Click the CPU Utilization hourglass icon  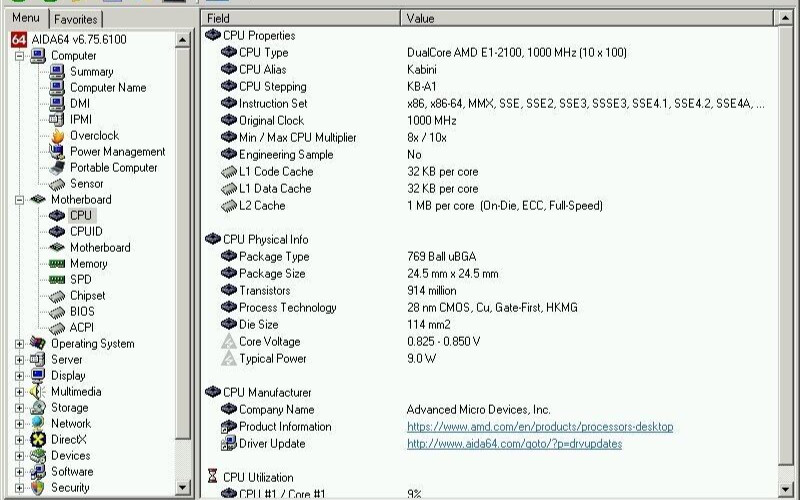tap(213, 476)
